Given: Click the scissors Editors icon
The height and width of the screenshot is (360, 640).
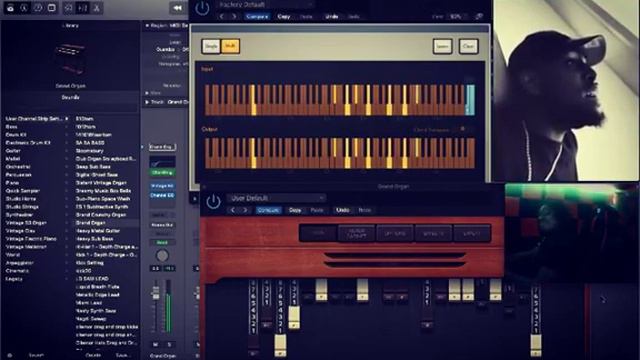Looking at the screenshot, I should point(97,8).
